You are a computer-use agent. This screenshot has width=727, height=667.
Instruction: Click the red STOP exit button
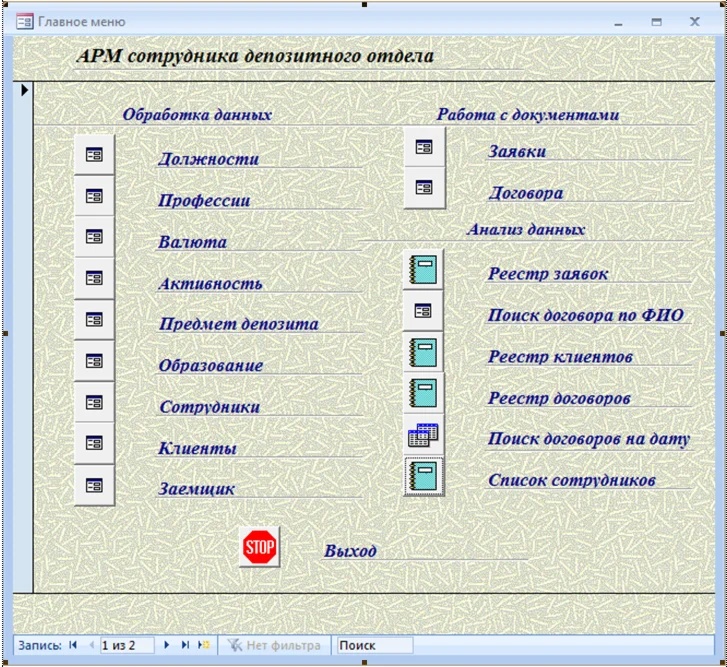pyautogui.click(x=260, y=547)
